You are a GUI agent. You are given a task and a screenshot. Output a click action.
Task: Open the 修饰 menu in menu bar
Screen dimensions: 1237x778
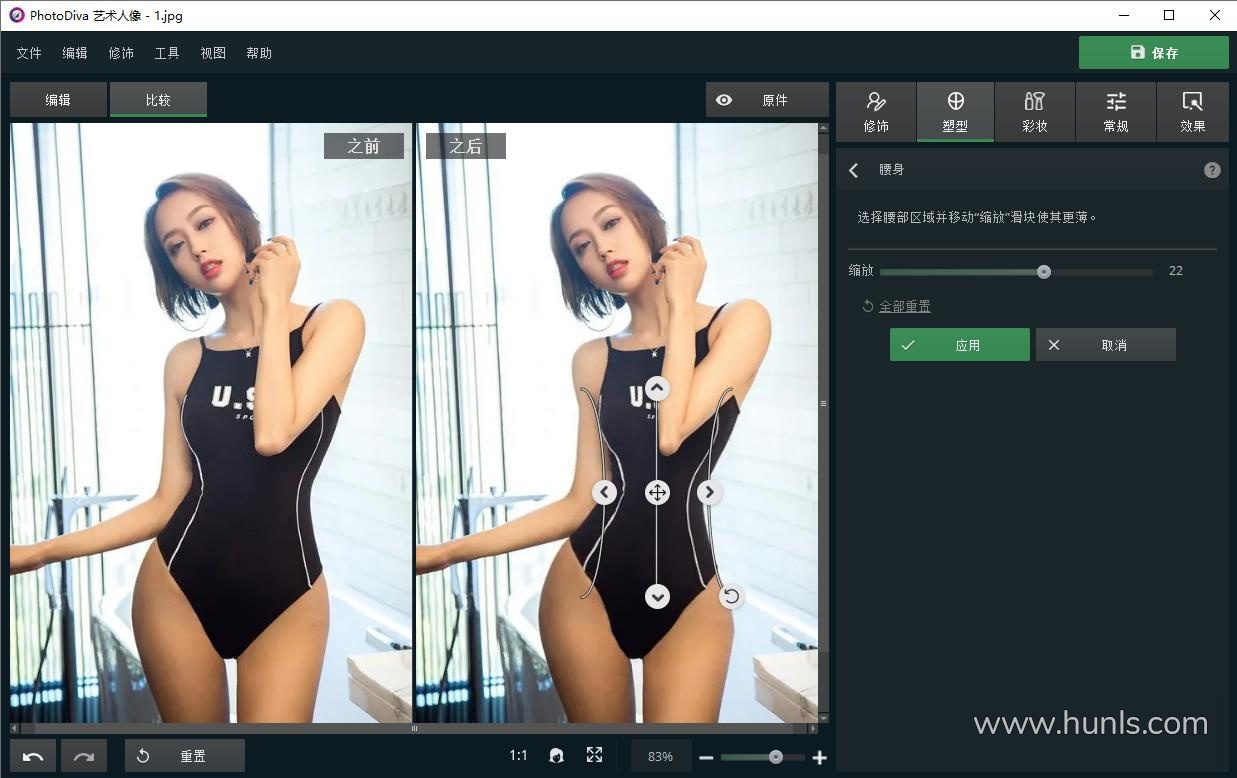pos(121,53)
